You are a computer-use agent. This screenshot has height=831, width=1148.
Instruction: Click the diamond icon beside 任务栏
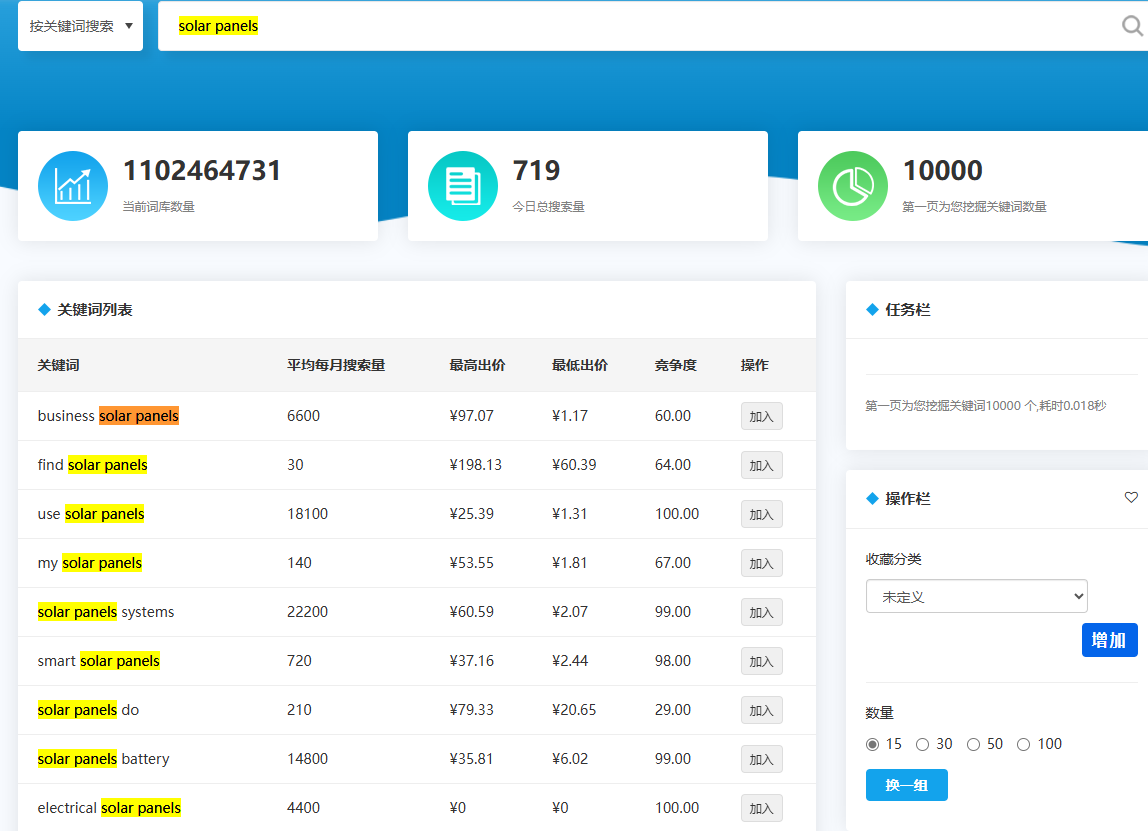click(872, 310)
